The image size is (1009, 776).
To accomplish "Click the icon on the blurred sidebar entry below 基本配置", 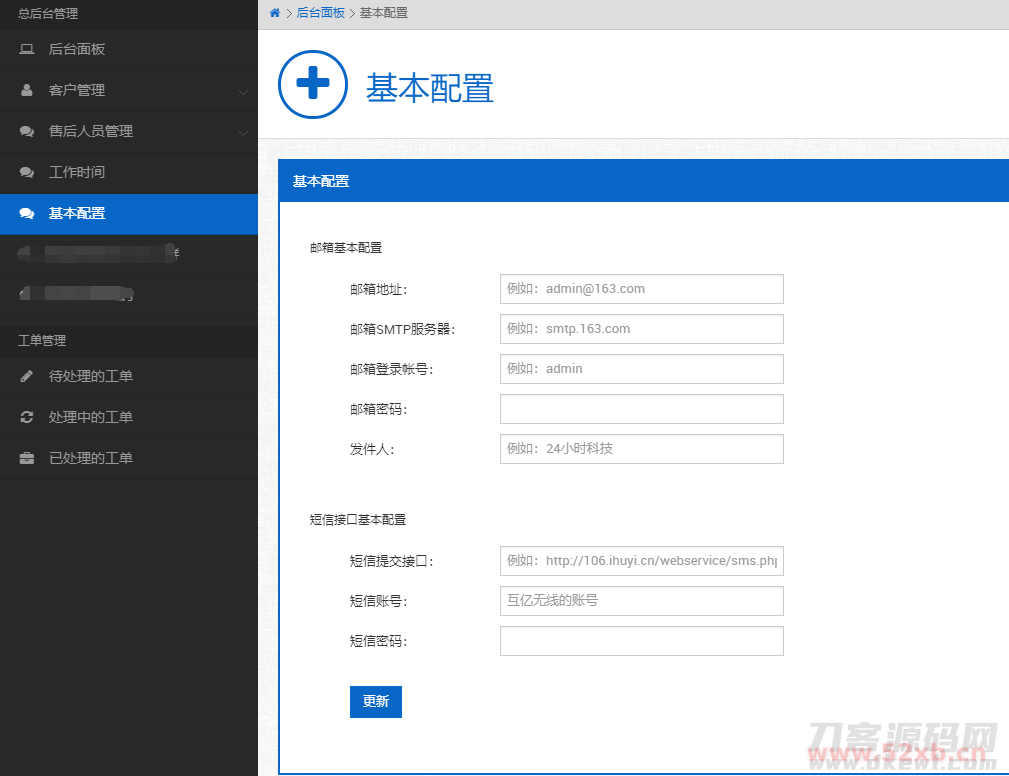I will pyautogui.click(x=24, y=254).
